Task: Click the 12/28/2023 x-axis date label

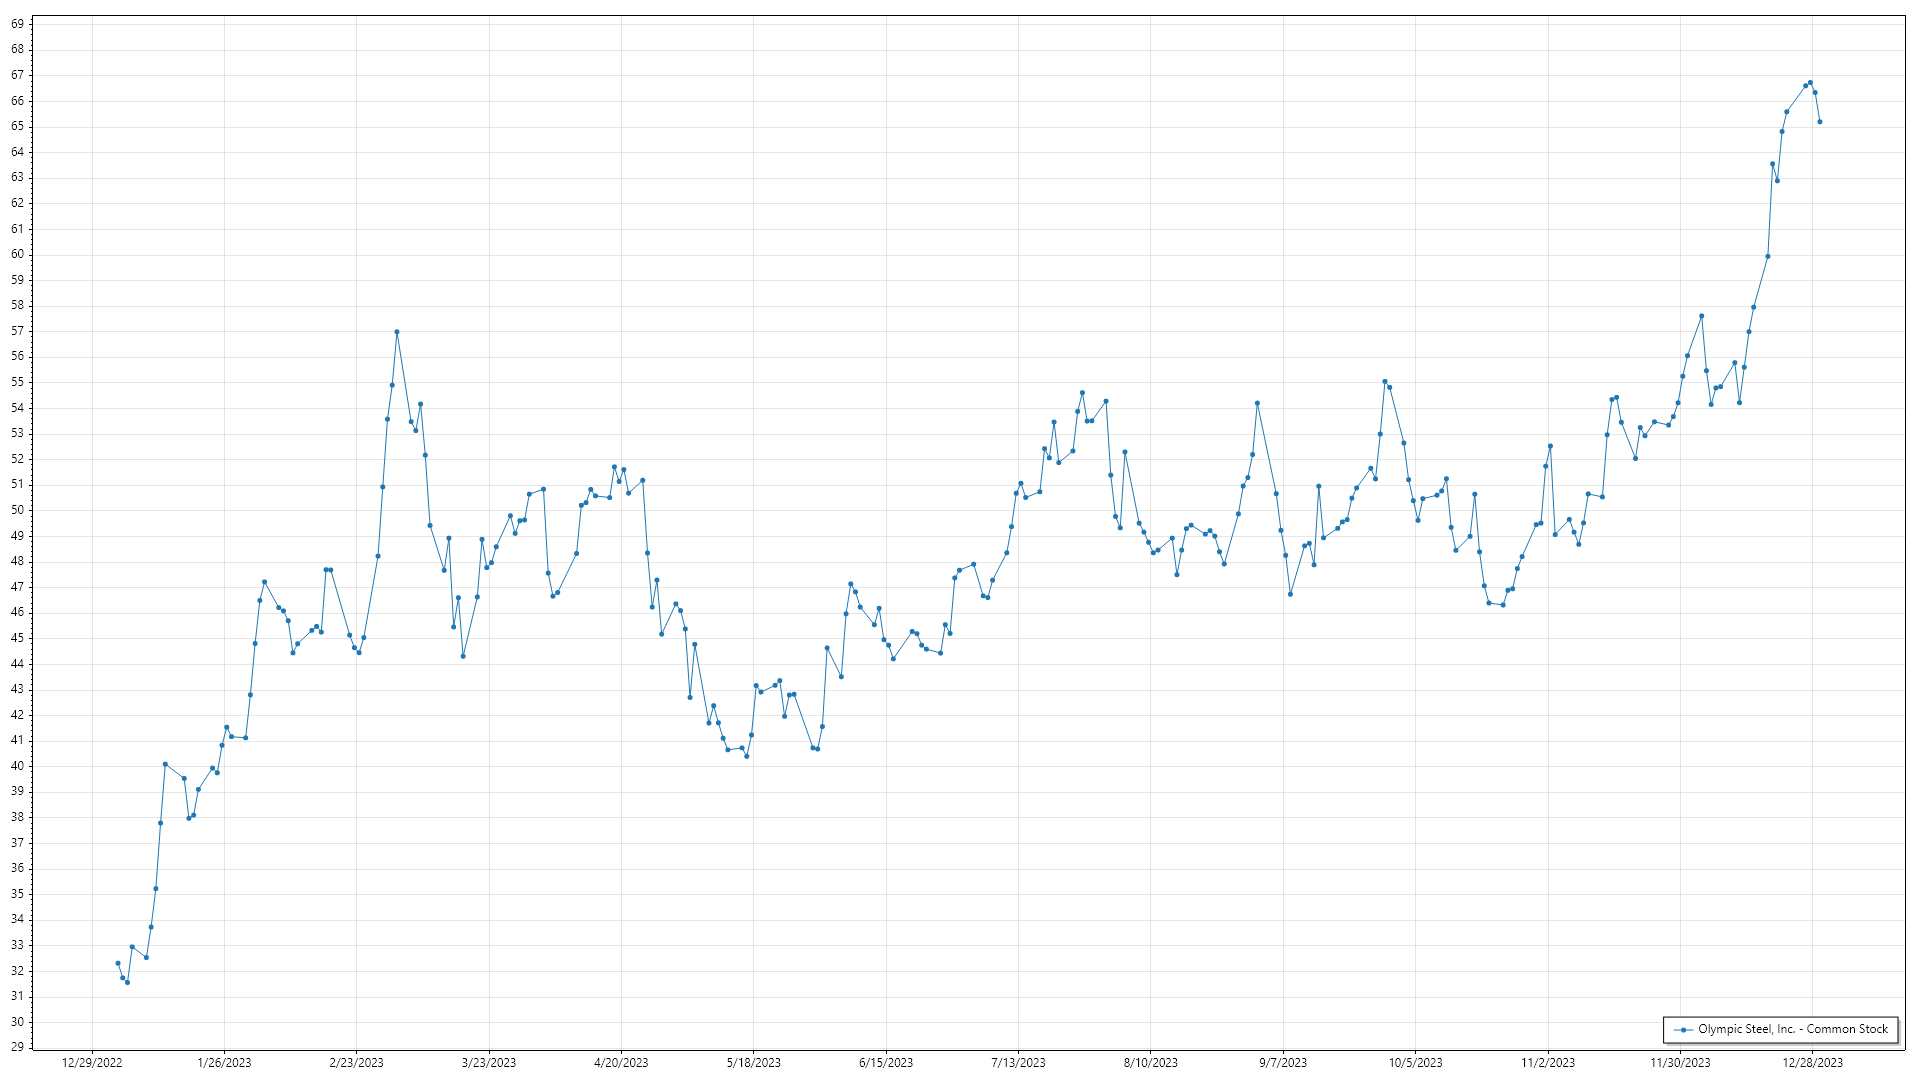Action: (1812, 1063)
